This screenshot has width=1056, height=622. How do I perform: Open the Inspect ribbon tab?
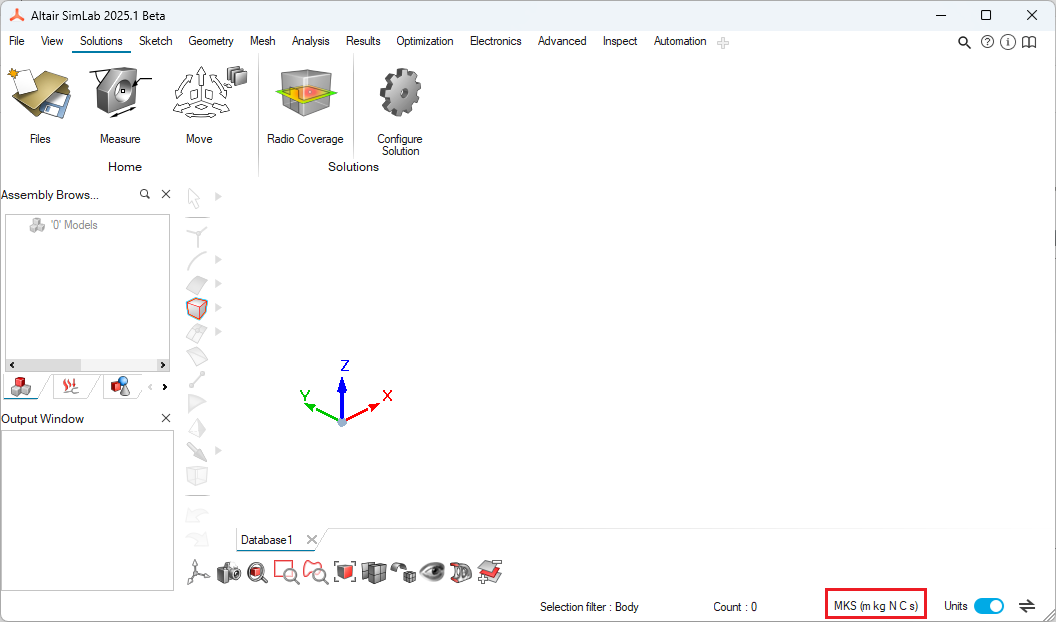coord(620,41)
